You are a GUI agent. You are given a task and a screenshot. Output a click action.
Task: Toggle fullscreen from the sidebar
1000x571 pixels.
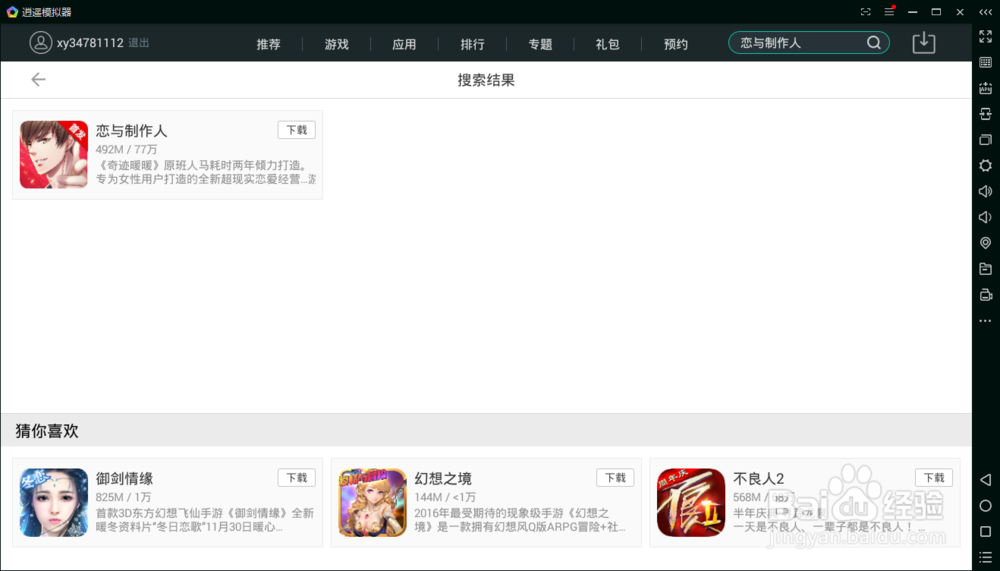(x=985, y=36)
